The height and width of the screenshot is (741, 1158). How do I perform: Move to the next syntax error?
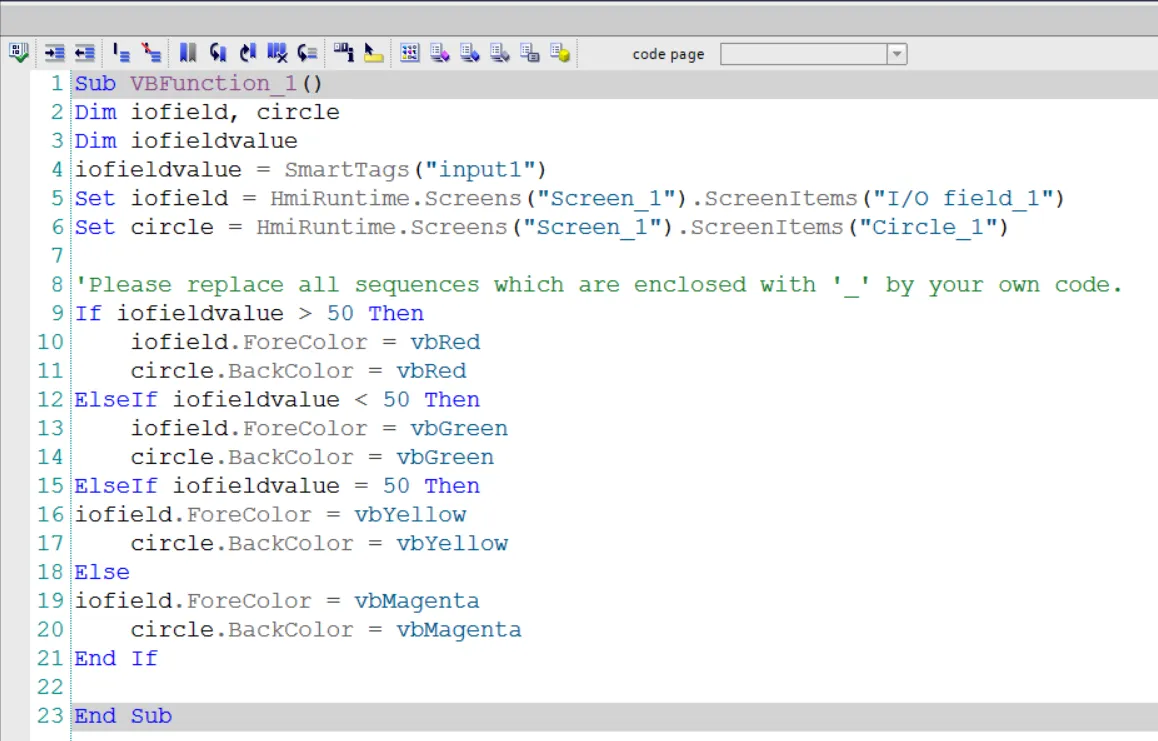(307, 53)
